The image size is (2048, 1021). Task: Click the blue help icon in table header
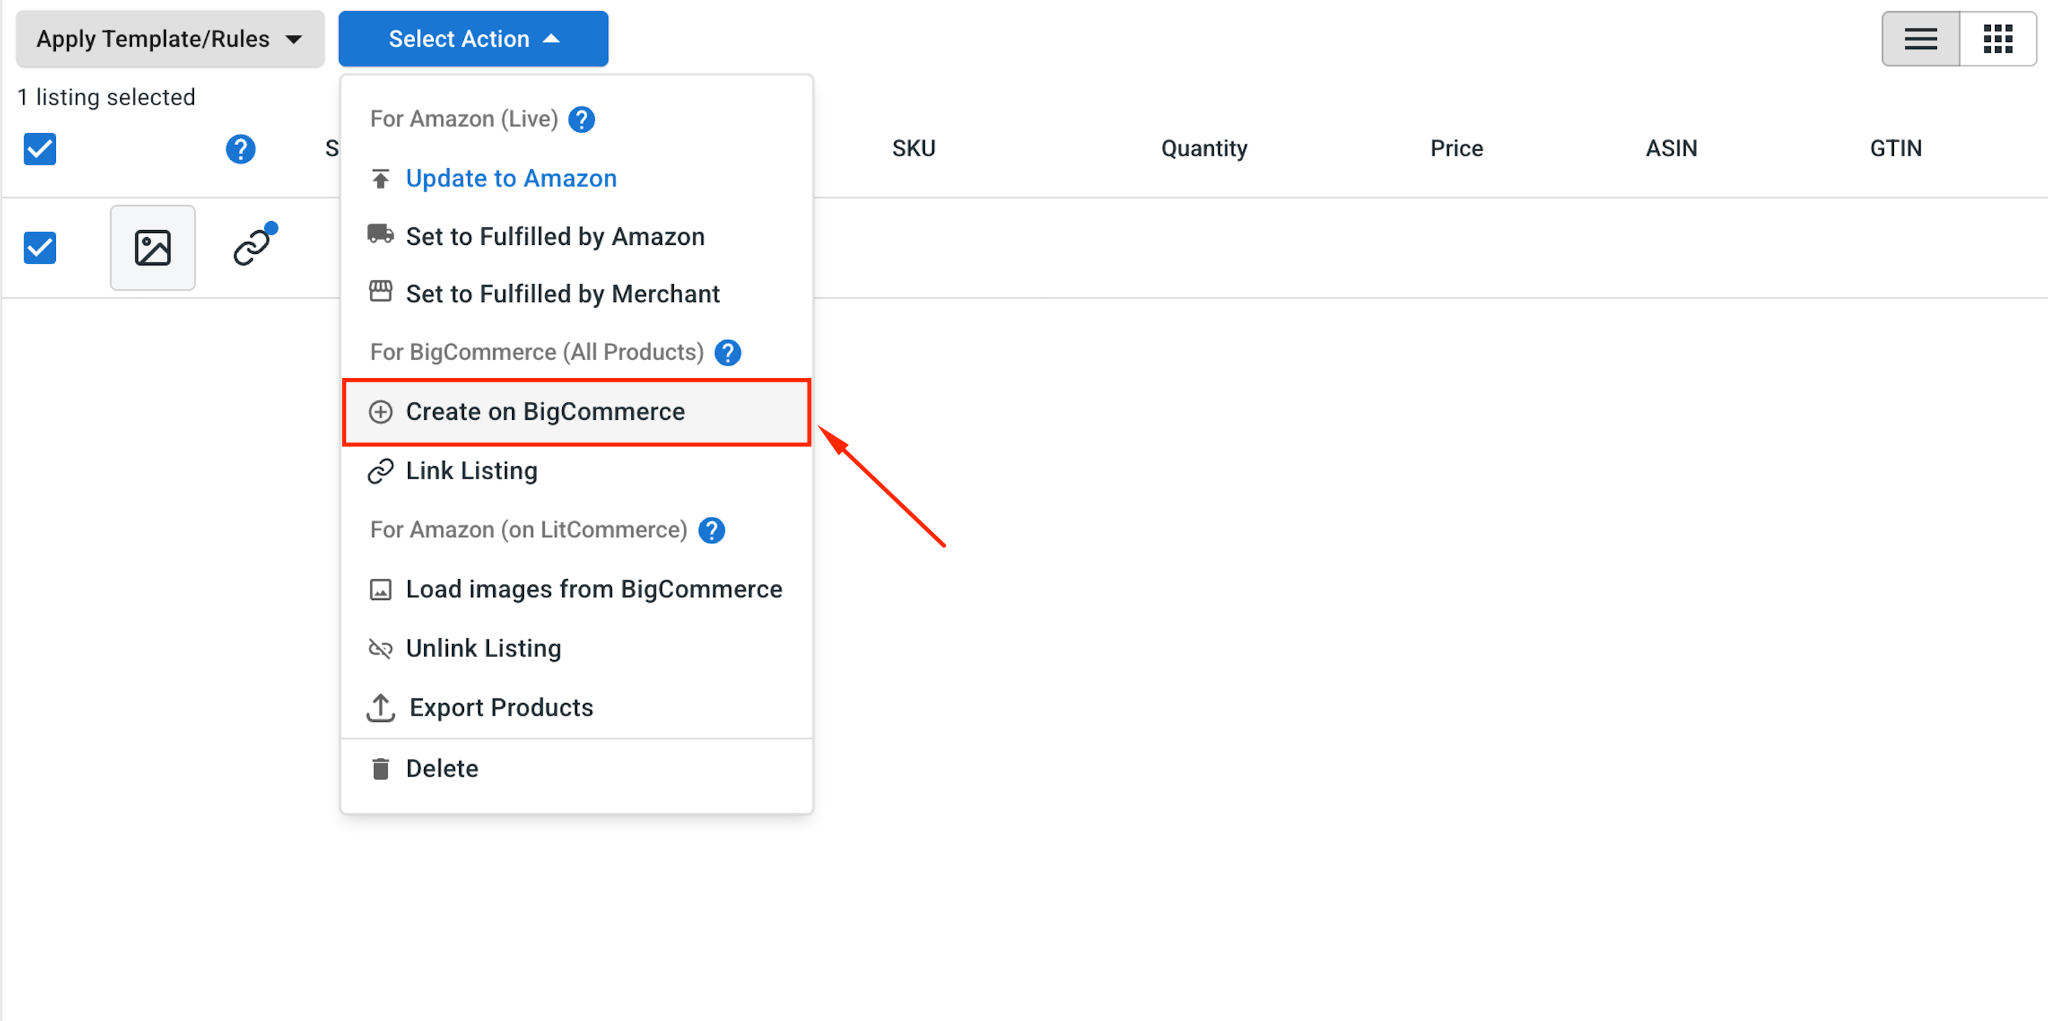click(240, 149)
